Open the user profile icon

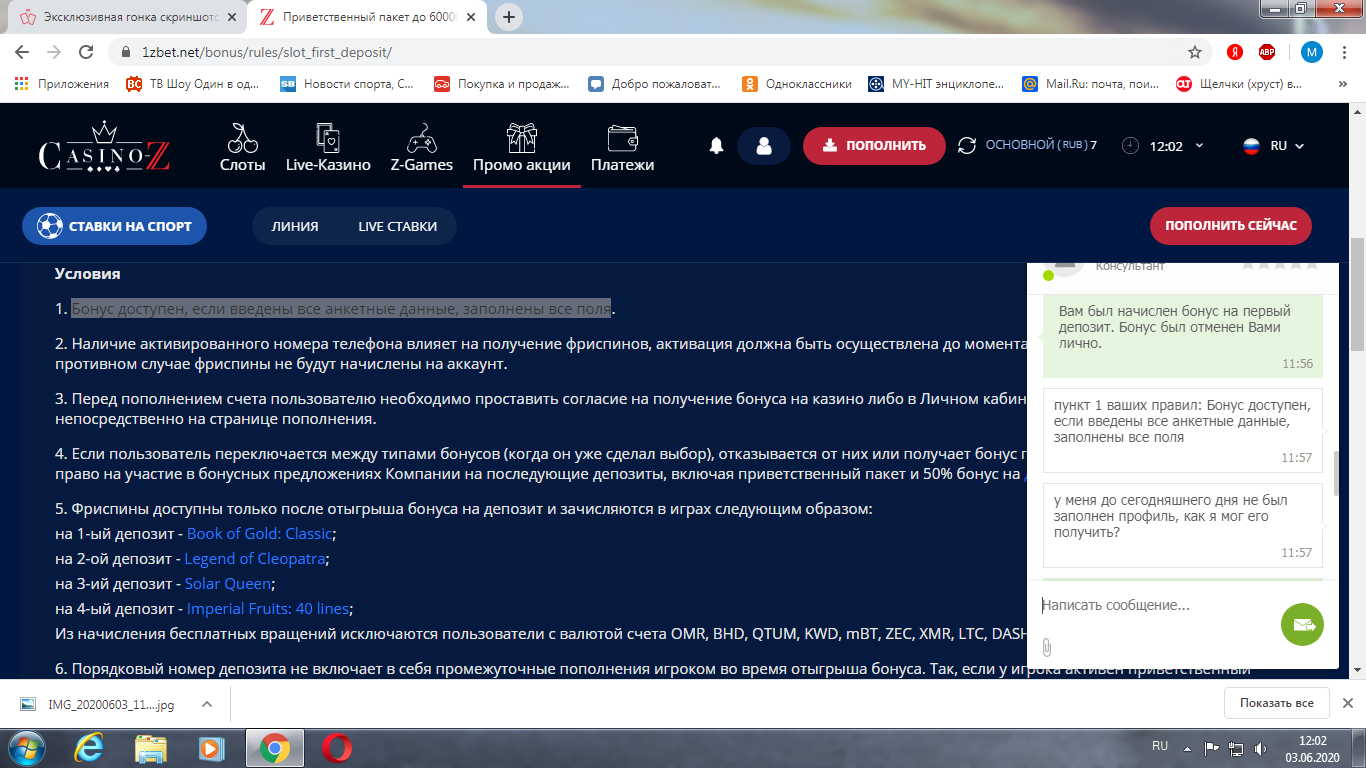[x=764, y=146]
